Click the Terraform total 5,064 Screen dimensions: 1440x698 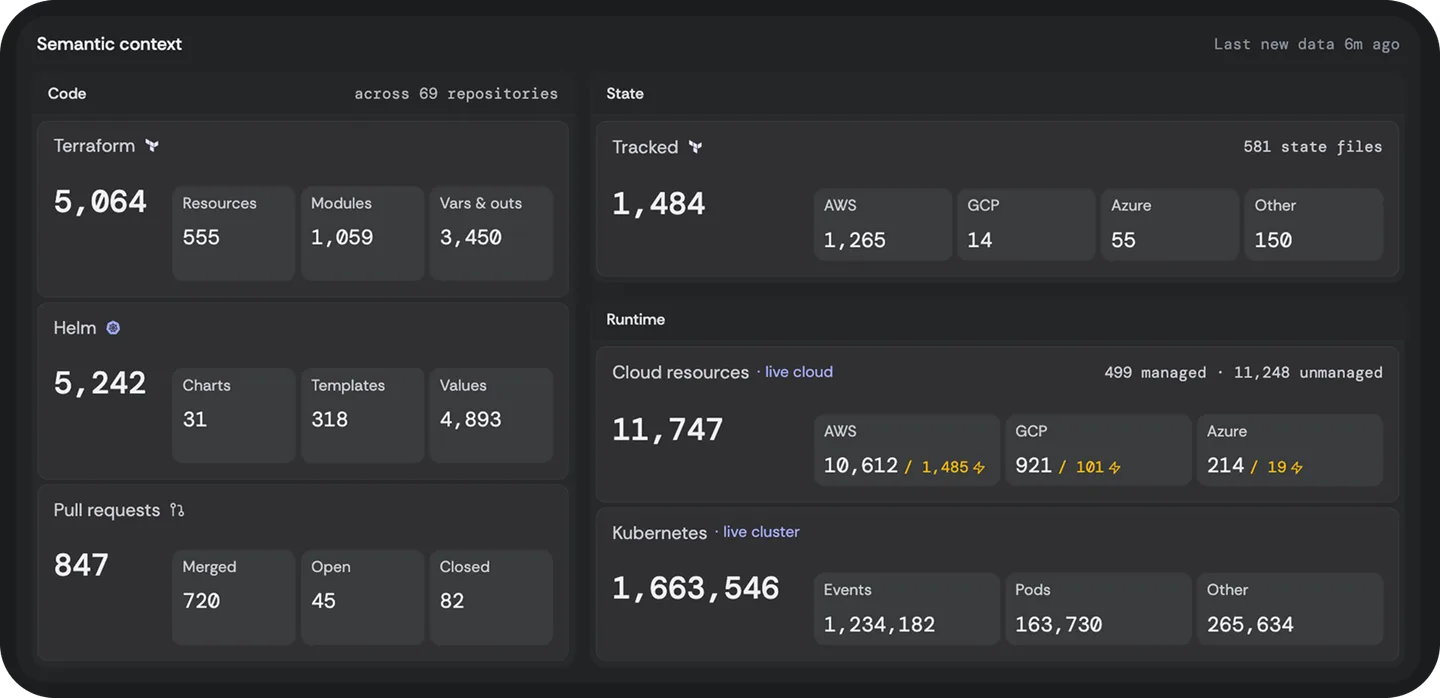[x=100, y=202]
